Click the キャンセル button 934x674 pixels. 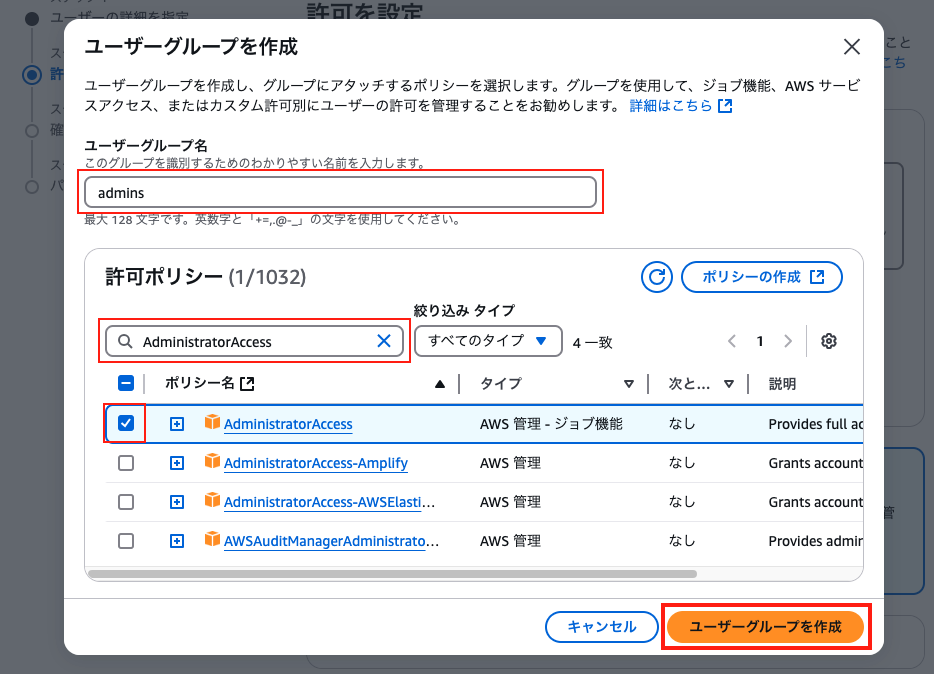(602, 626)
